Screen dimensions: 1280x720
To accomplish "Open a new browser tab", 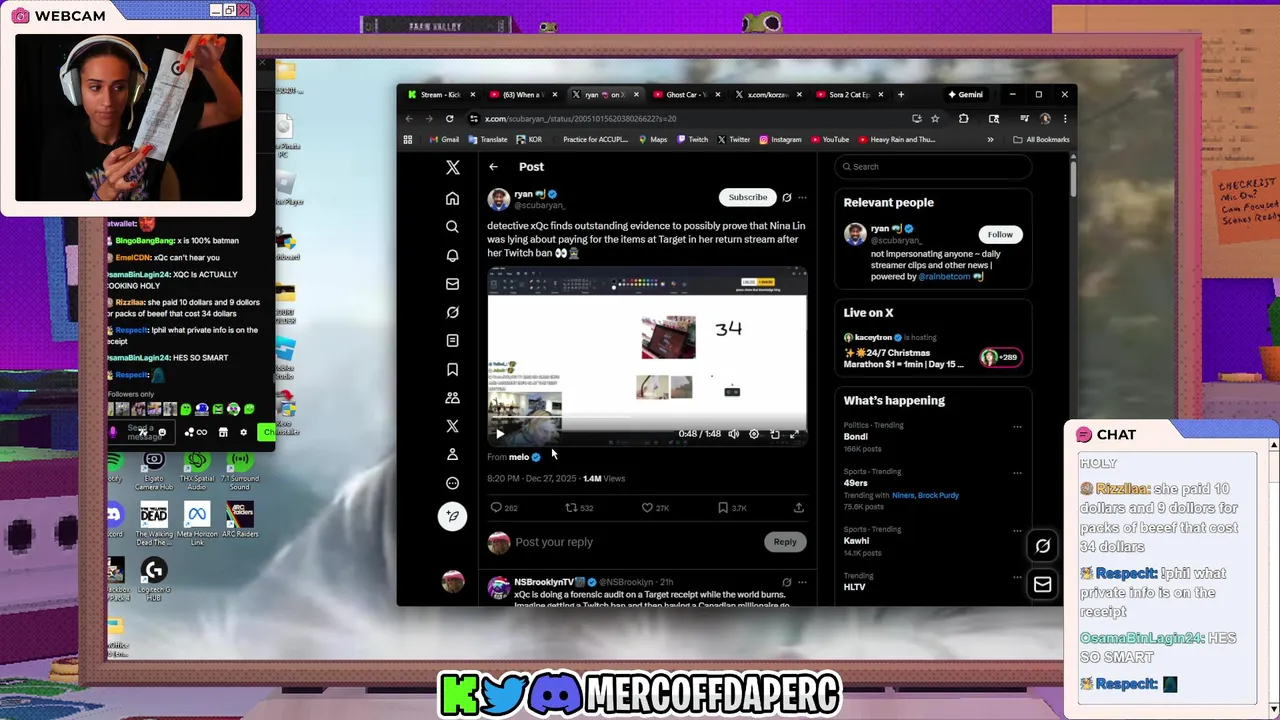I will (x=901, y=95).
